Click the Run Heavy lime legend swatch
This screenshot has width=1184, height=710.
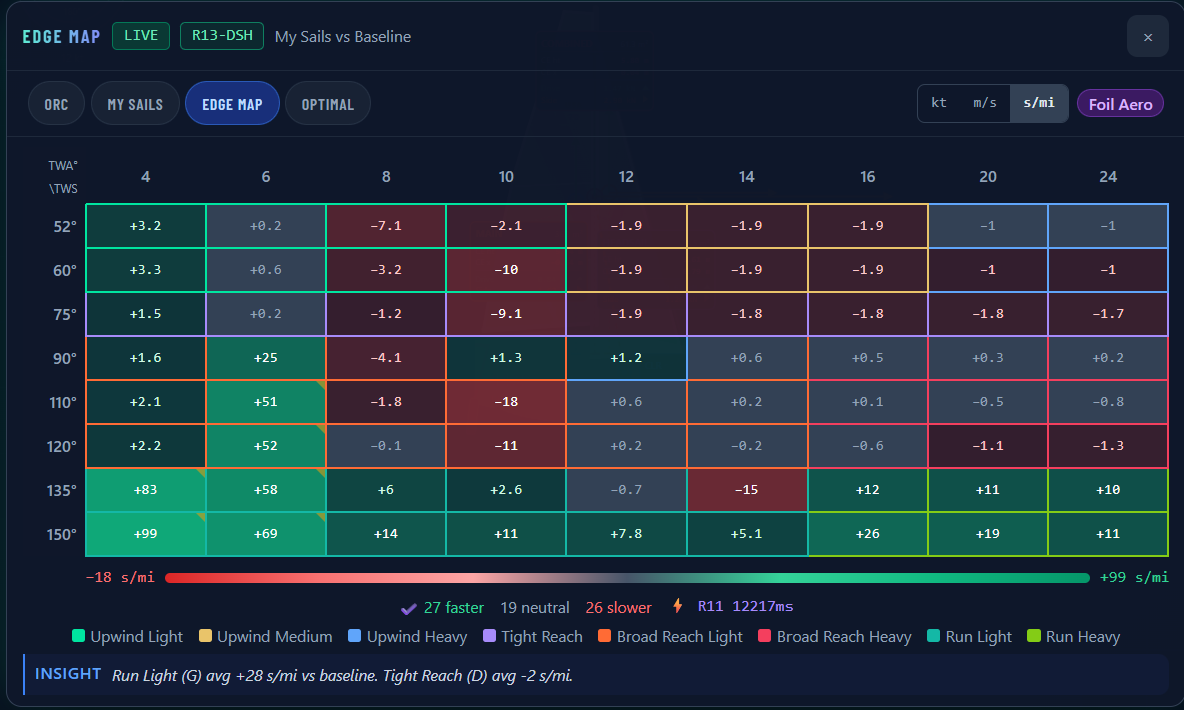pos(1034,636)
